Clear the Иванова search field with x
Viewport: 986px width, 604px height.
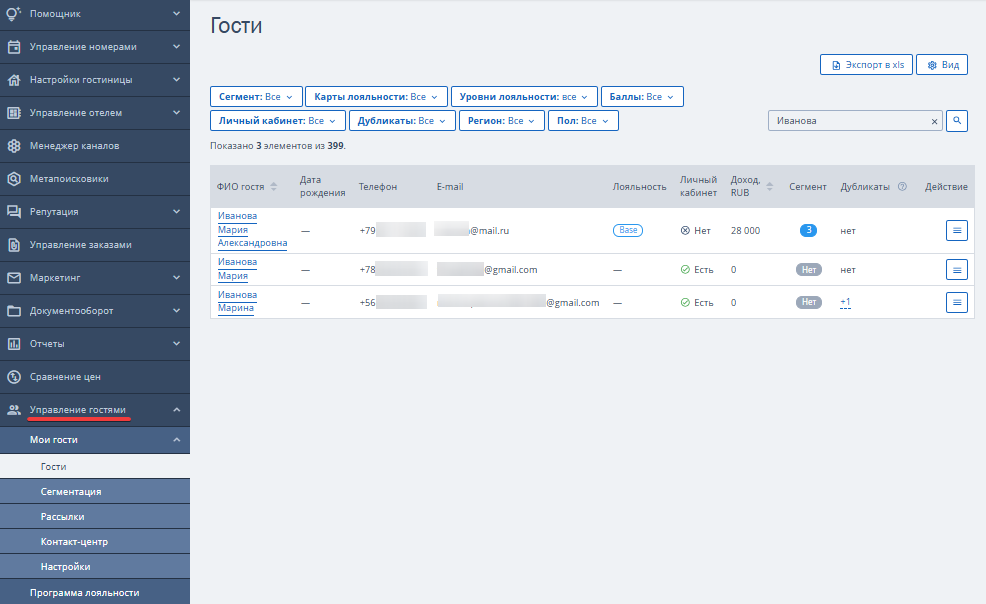(934, 121)
